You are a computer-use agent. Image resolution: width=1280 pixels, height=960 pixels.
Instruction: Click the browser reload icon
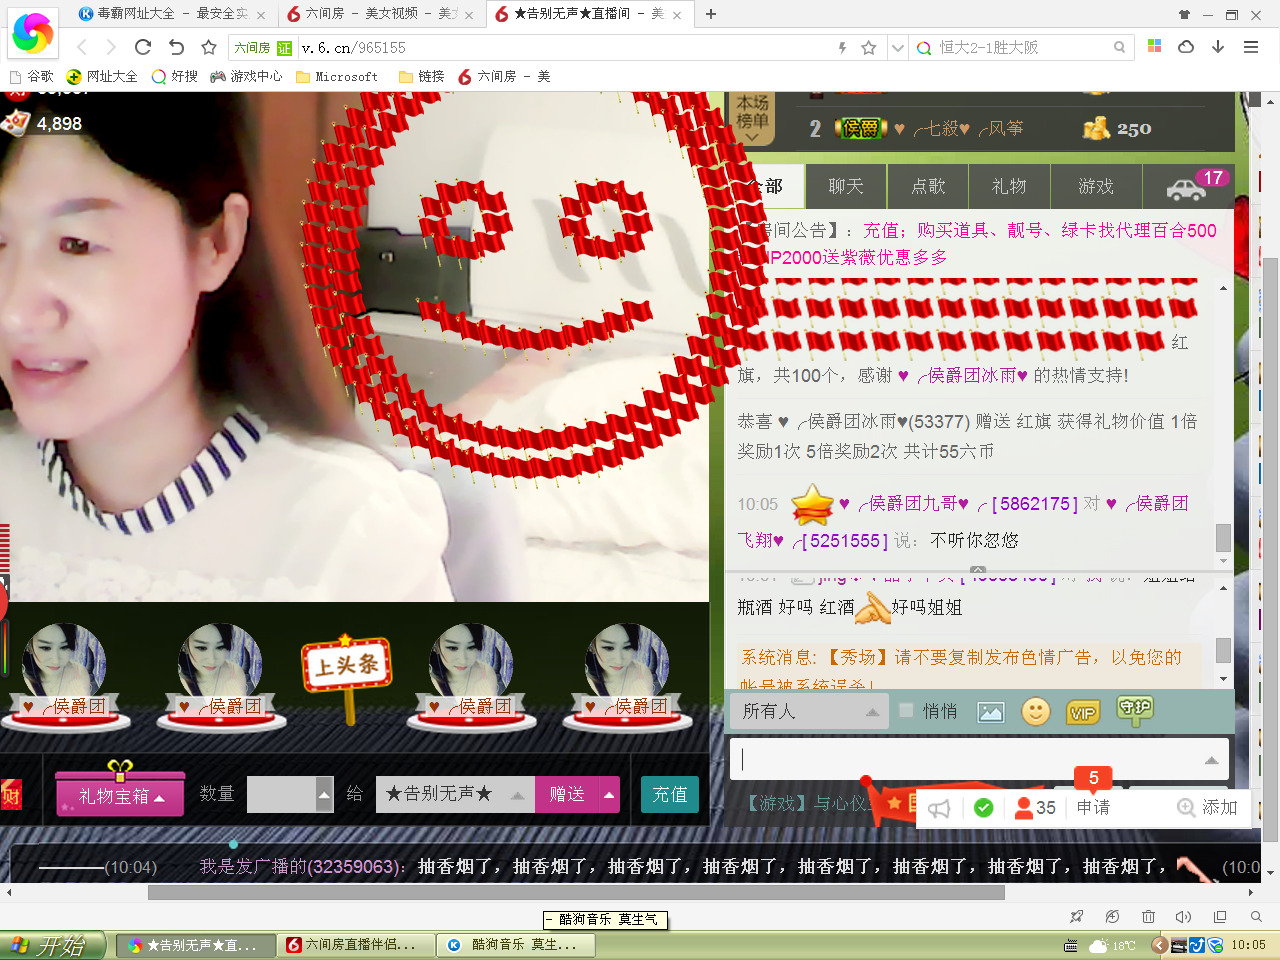pyautogui.click(x=143, y=47)
